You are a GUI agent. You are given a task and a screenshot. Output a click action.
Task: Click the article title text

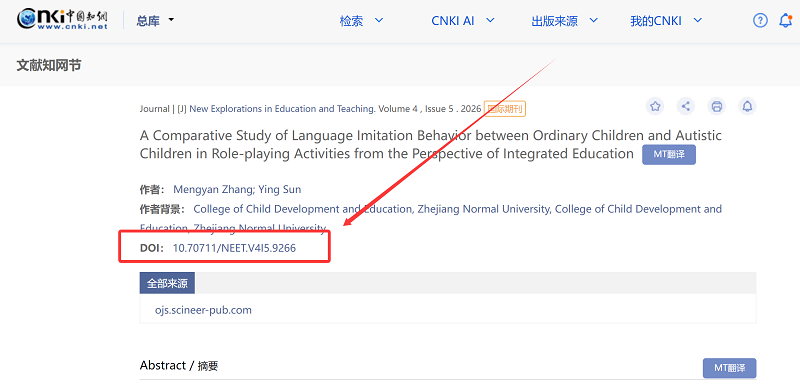[431, 144]
